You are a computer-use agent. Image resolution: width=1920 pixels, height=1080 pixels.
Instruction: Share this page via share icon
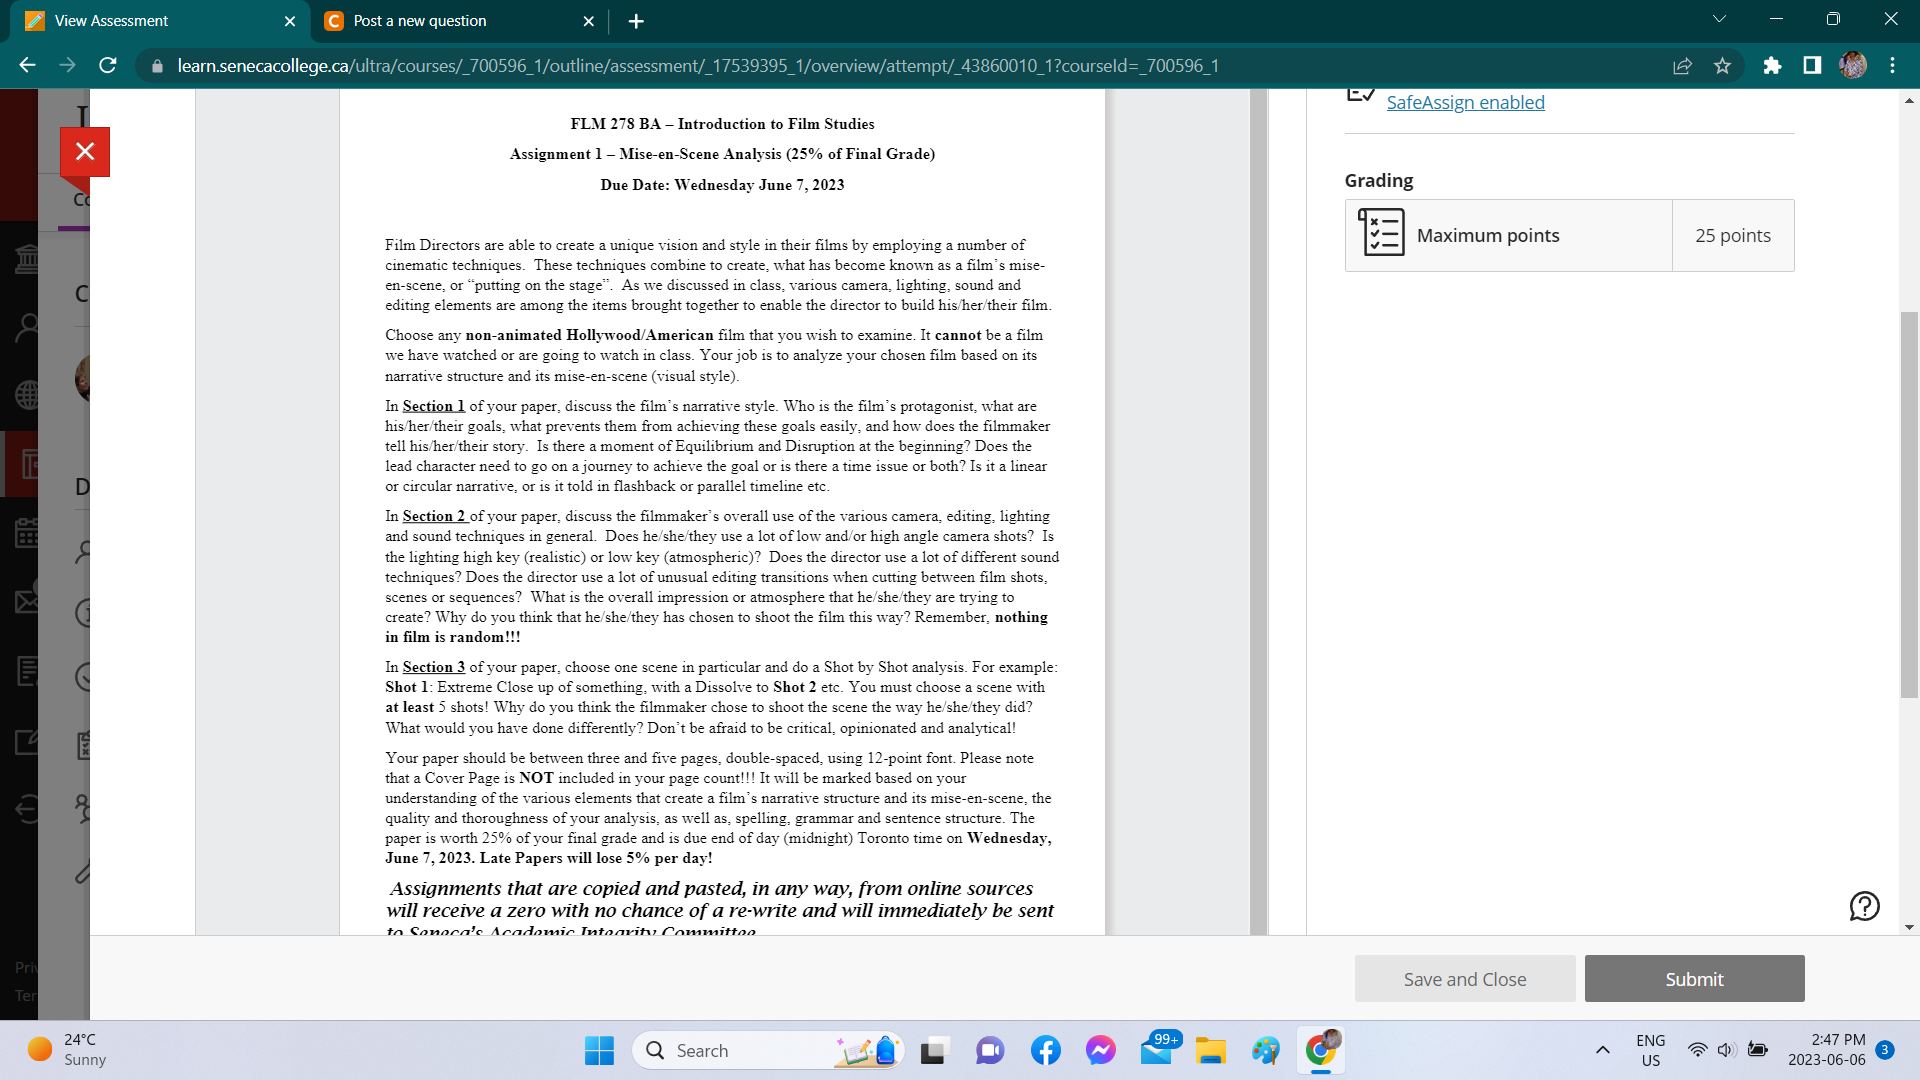(x=1682, y=66)
